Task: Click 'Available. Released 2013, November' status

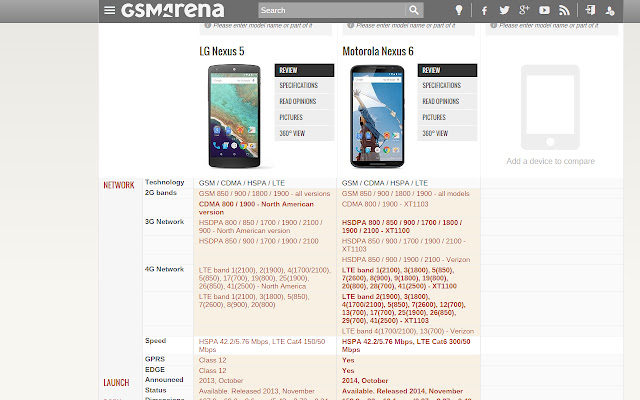Action: [x=256, y=391]
